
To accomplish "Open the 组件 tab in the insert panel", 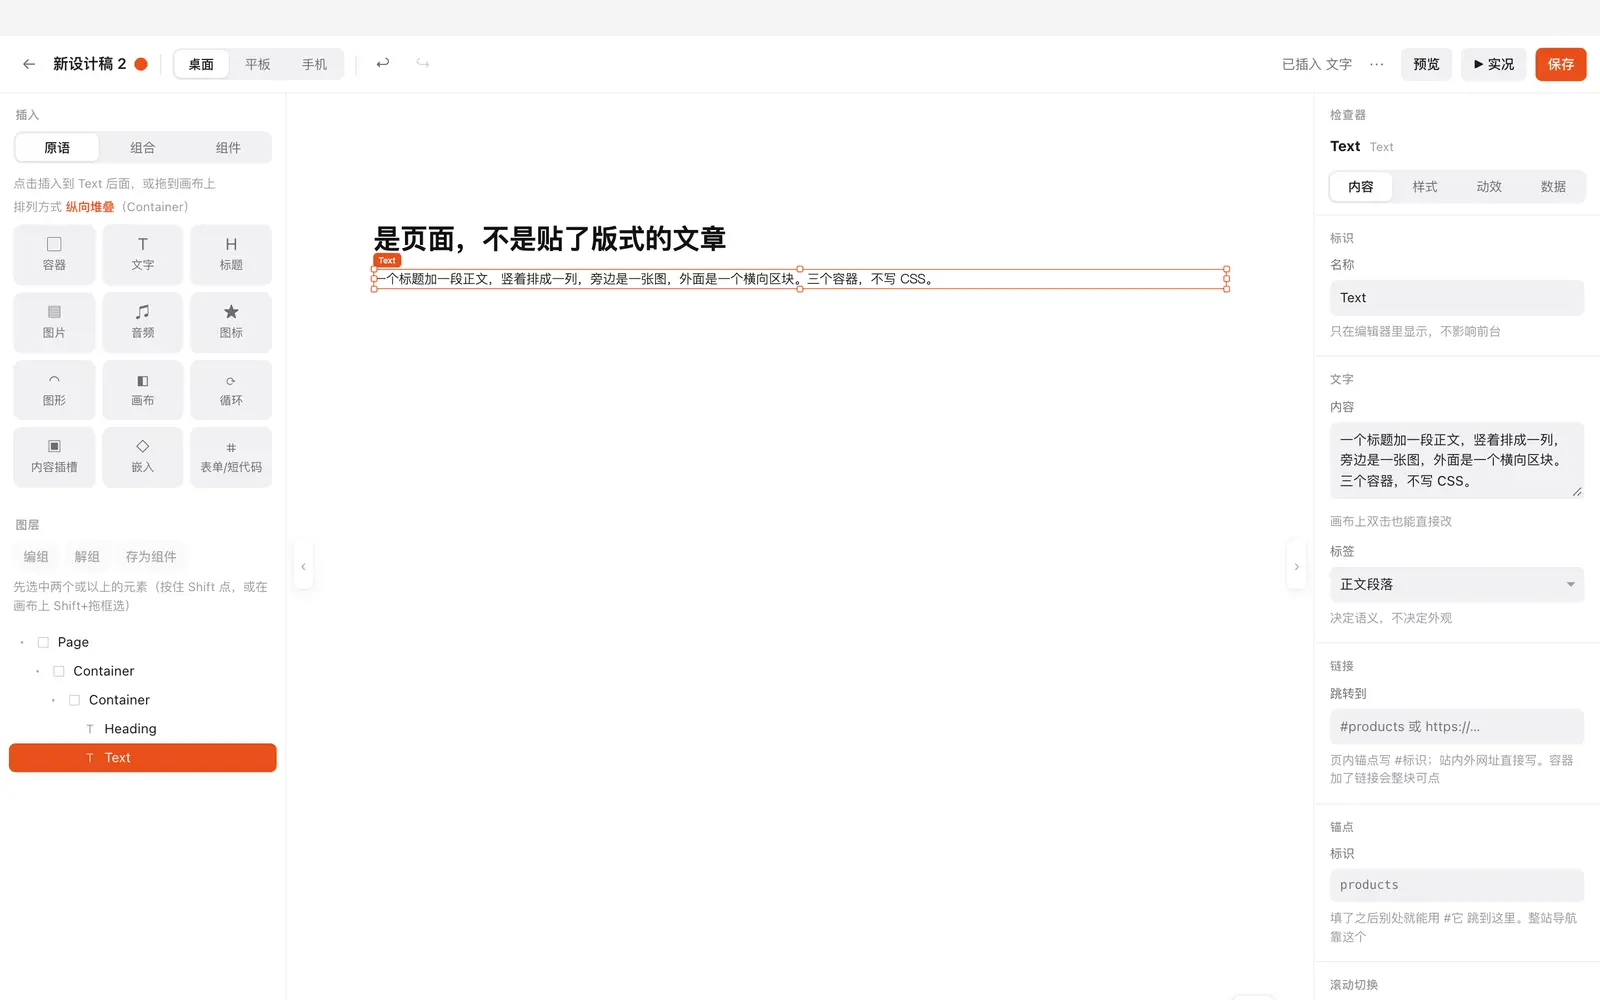I will tap(228, 148).
